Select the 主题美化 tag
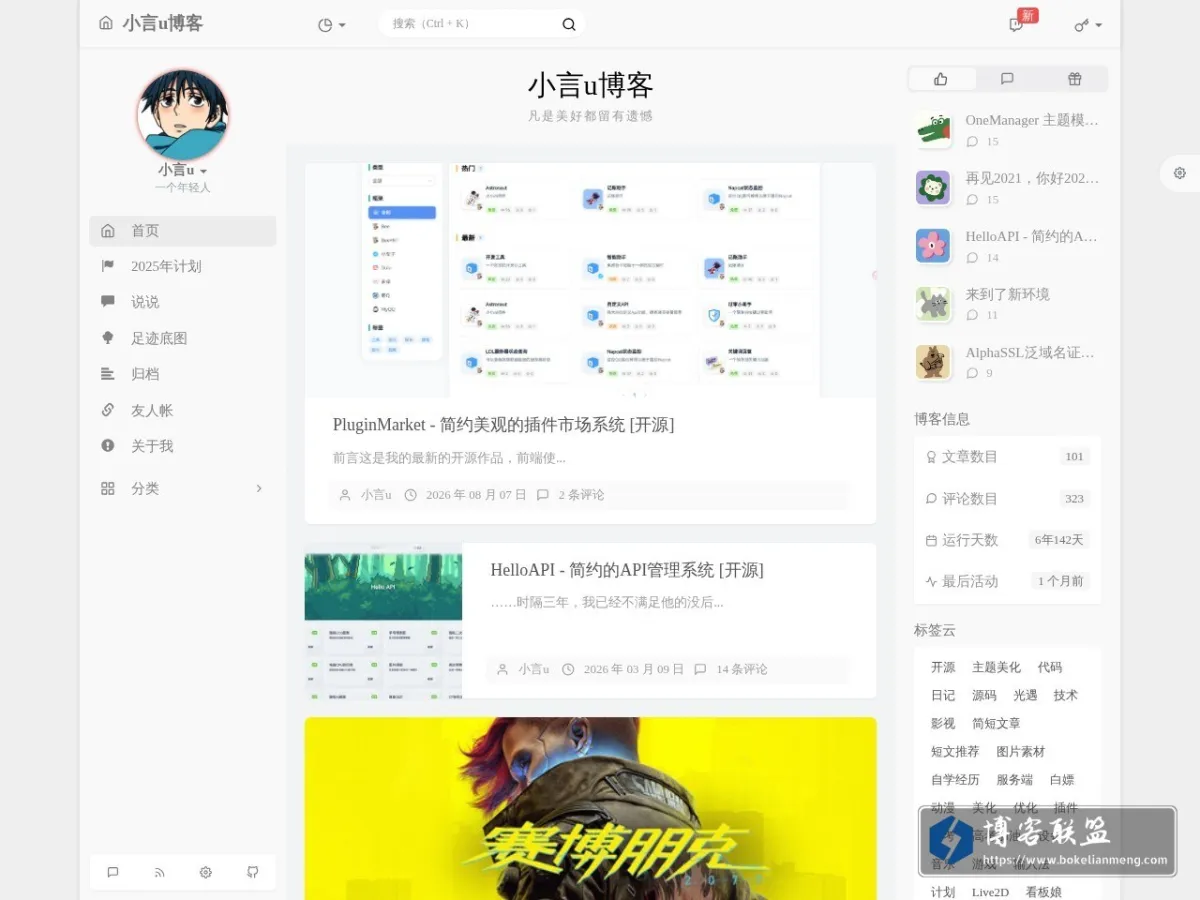This screenshot has width=1200, height=900. coord(996,667)
